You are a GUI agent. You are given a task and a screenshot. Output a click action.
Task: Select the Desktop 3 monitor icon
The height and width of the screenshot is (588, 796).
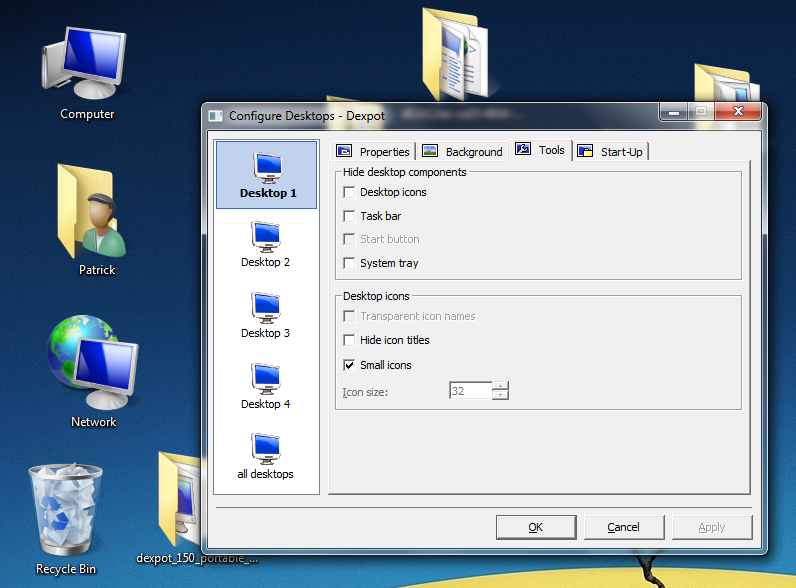pos(266,308)
